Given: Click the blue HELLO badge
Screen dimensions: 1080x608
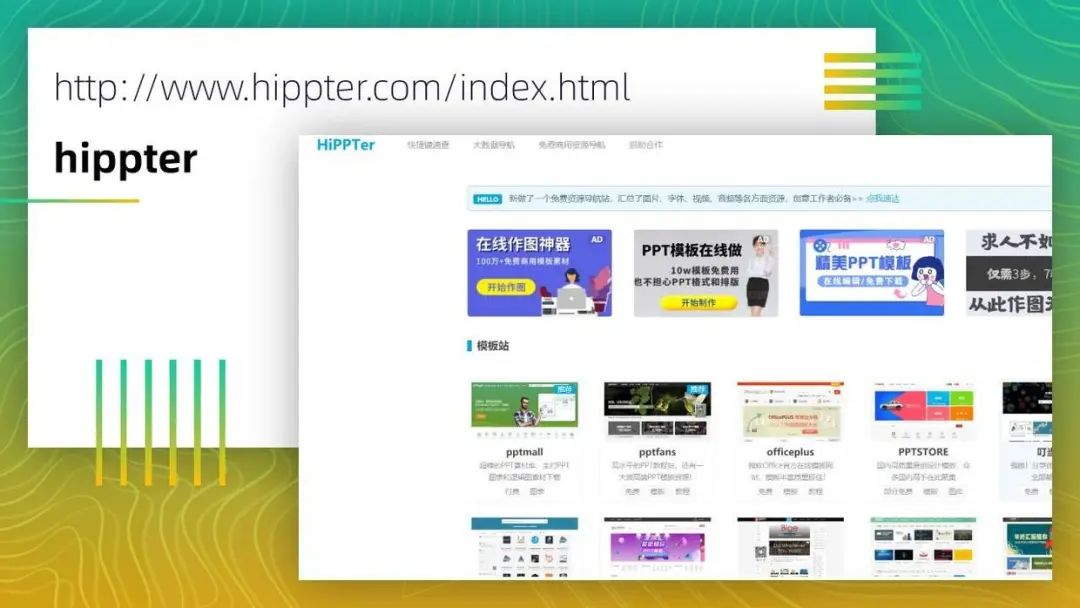Looking at the screenshot, I should point(488,199).
